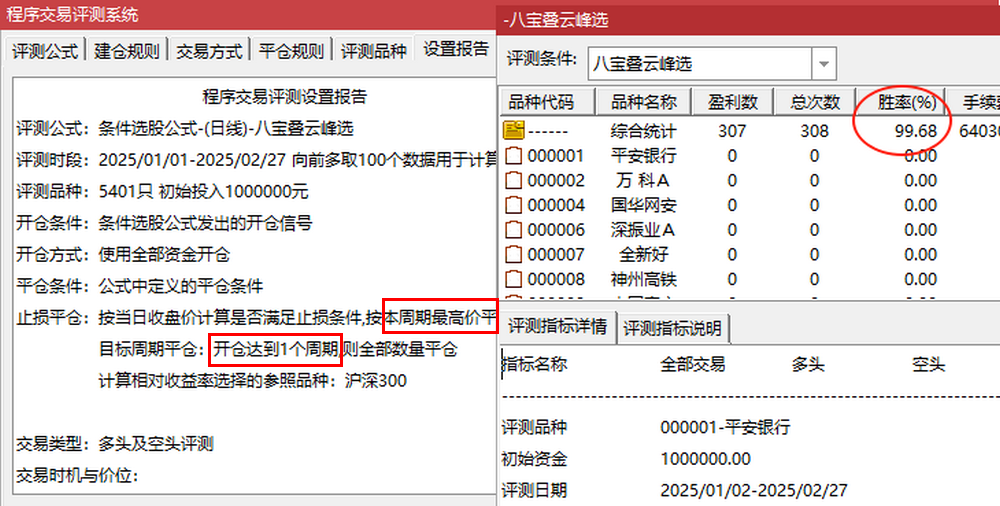Image resolution: width=1000 pixels, height=506 pixels.
Task: Click the 多头 column label
Action: point(808,364)
